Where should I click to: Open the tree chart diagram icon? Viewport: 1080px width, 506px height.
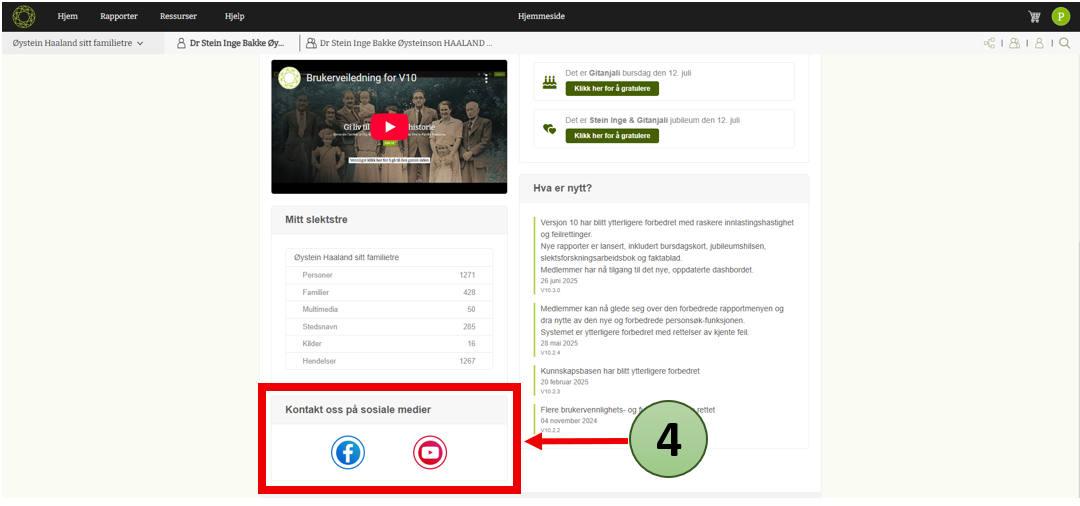tap(989, 43)
